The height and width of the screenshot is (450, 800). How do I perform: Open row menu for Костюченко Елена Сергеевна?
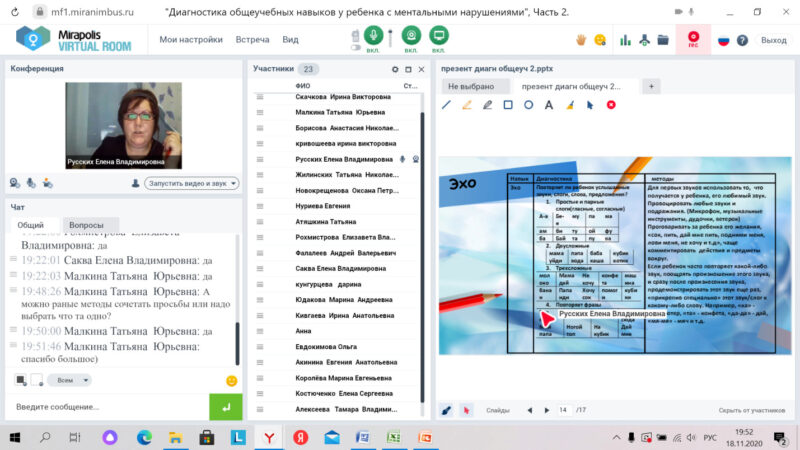260,394
